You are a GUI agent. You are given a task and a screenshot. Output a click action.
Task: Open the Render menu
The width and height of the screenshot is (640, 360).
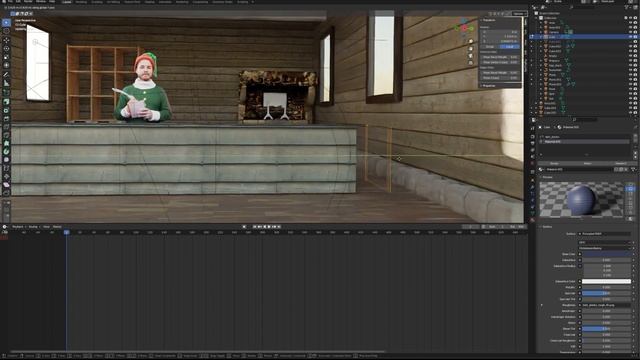click(x=28, y=2)
